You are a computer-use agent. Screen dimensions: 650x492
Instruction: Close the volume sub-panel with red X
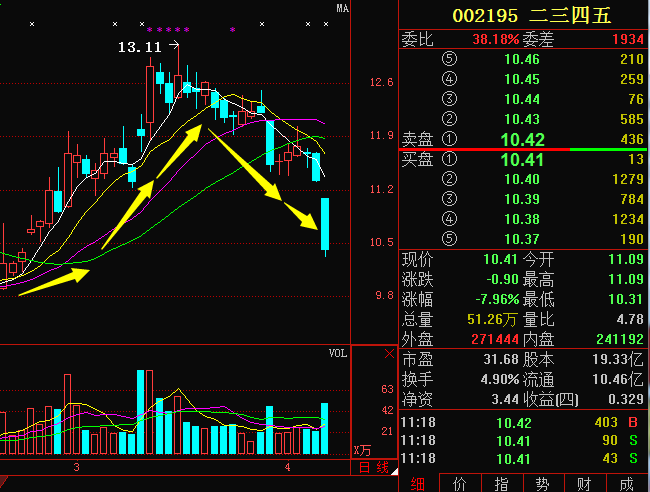pos(389,354)
